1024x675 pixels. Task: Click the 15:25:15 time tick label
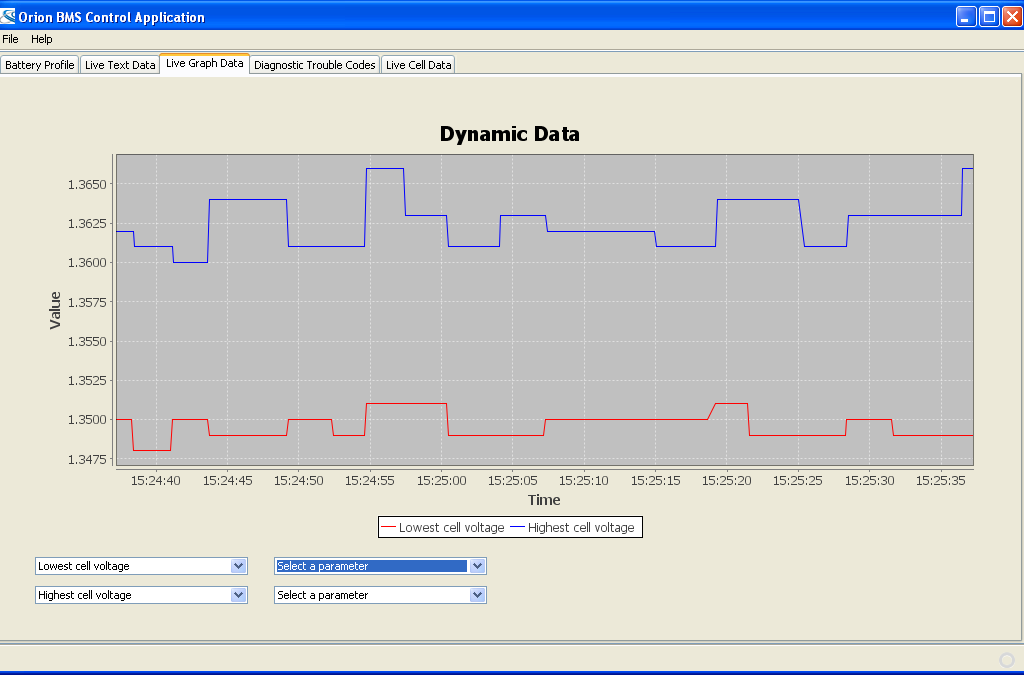pyautogui.click(x=655, y=480)
